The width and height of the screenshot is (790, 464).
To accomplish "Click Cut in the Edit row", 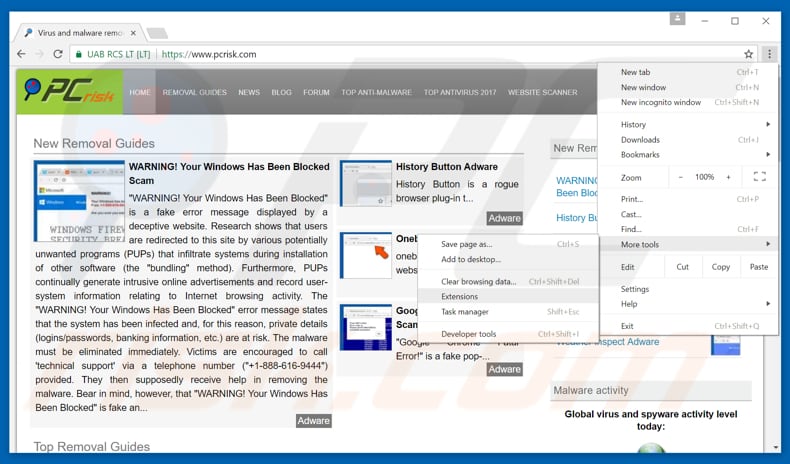I will coord(683,267).
